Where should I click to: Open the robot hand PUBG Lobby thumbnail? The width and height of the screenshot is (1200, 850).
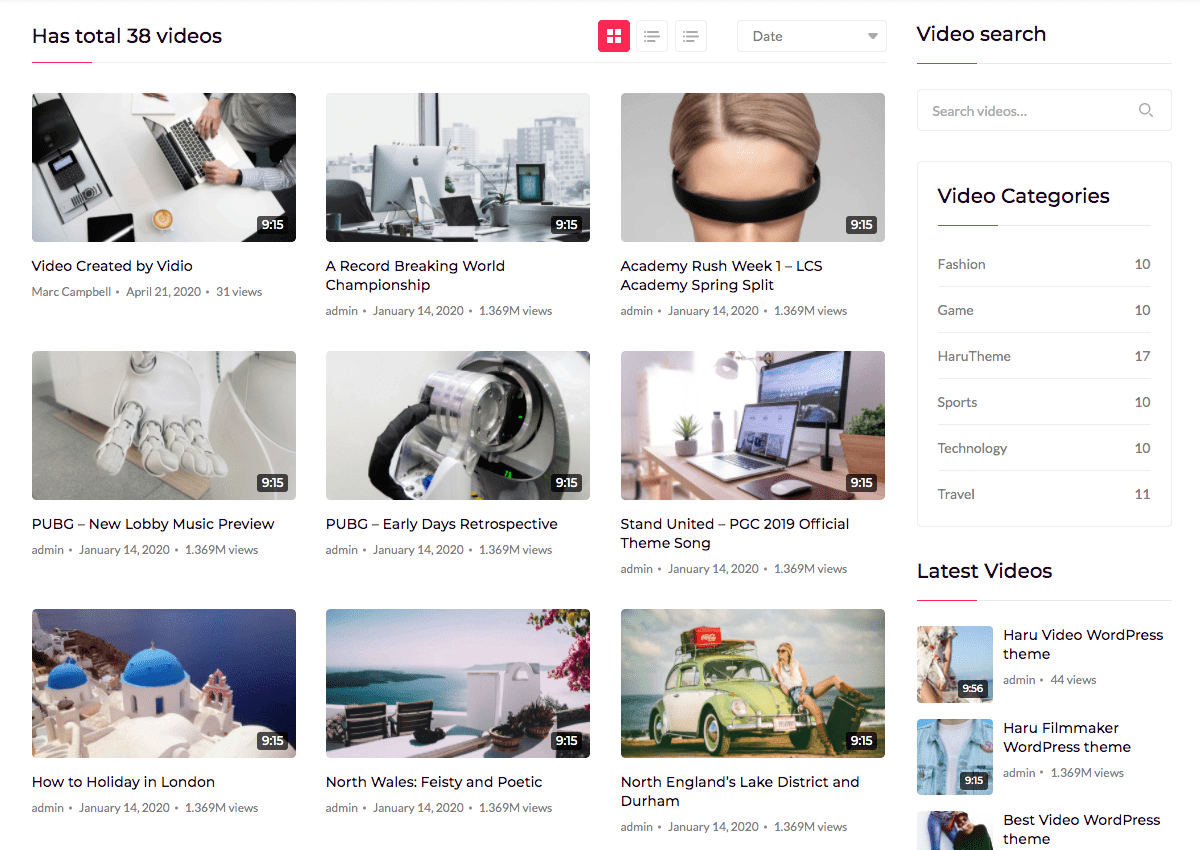pos(164,425)
